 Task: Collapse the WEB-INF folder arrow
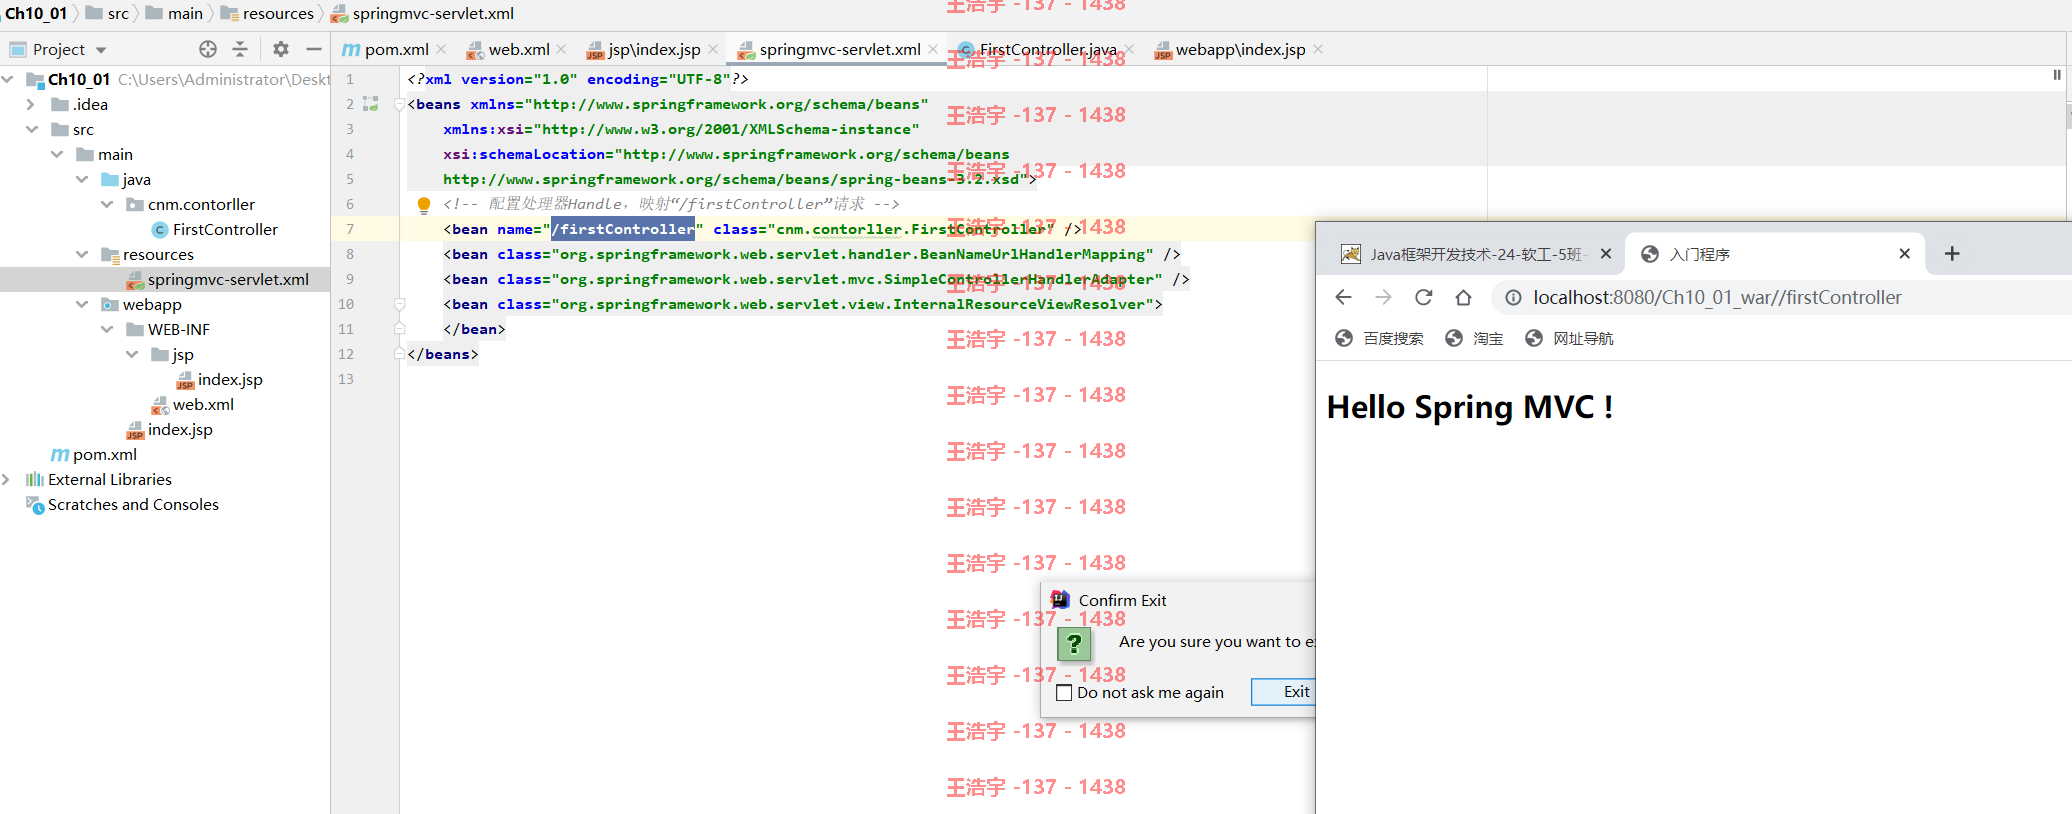(x=107, y=329)
